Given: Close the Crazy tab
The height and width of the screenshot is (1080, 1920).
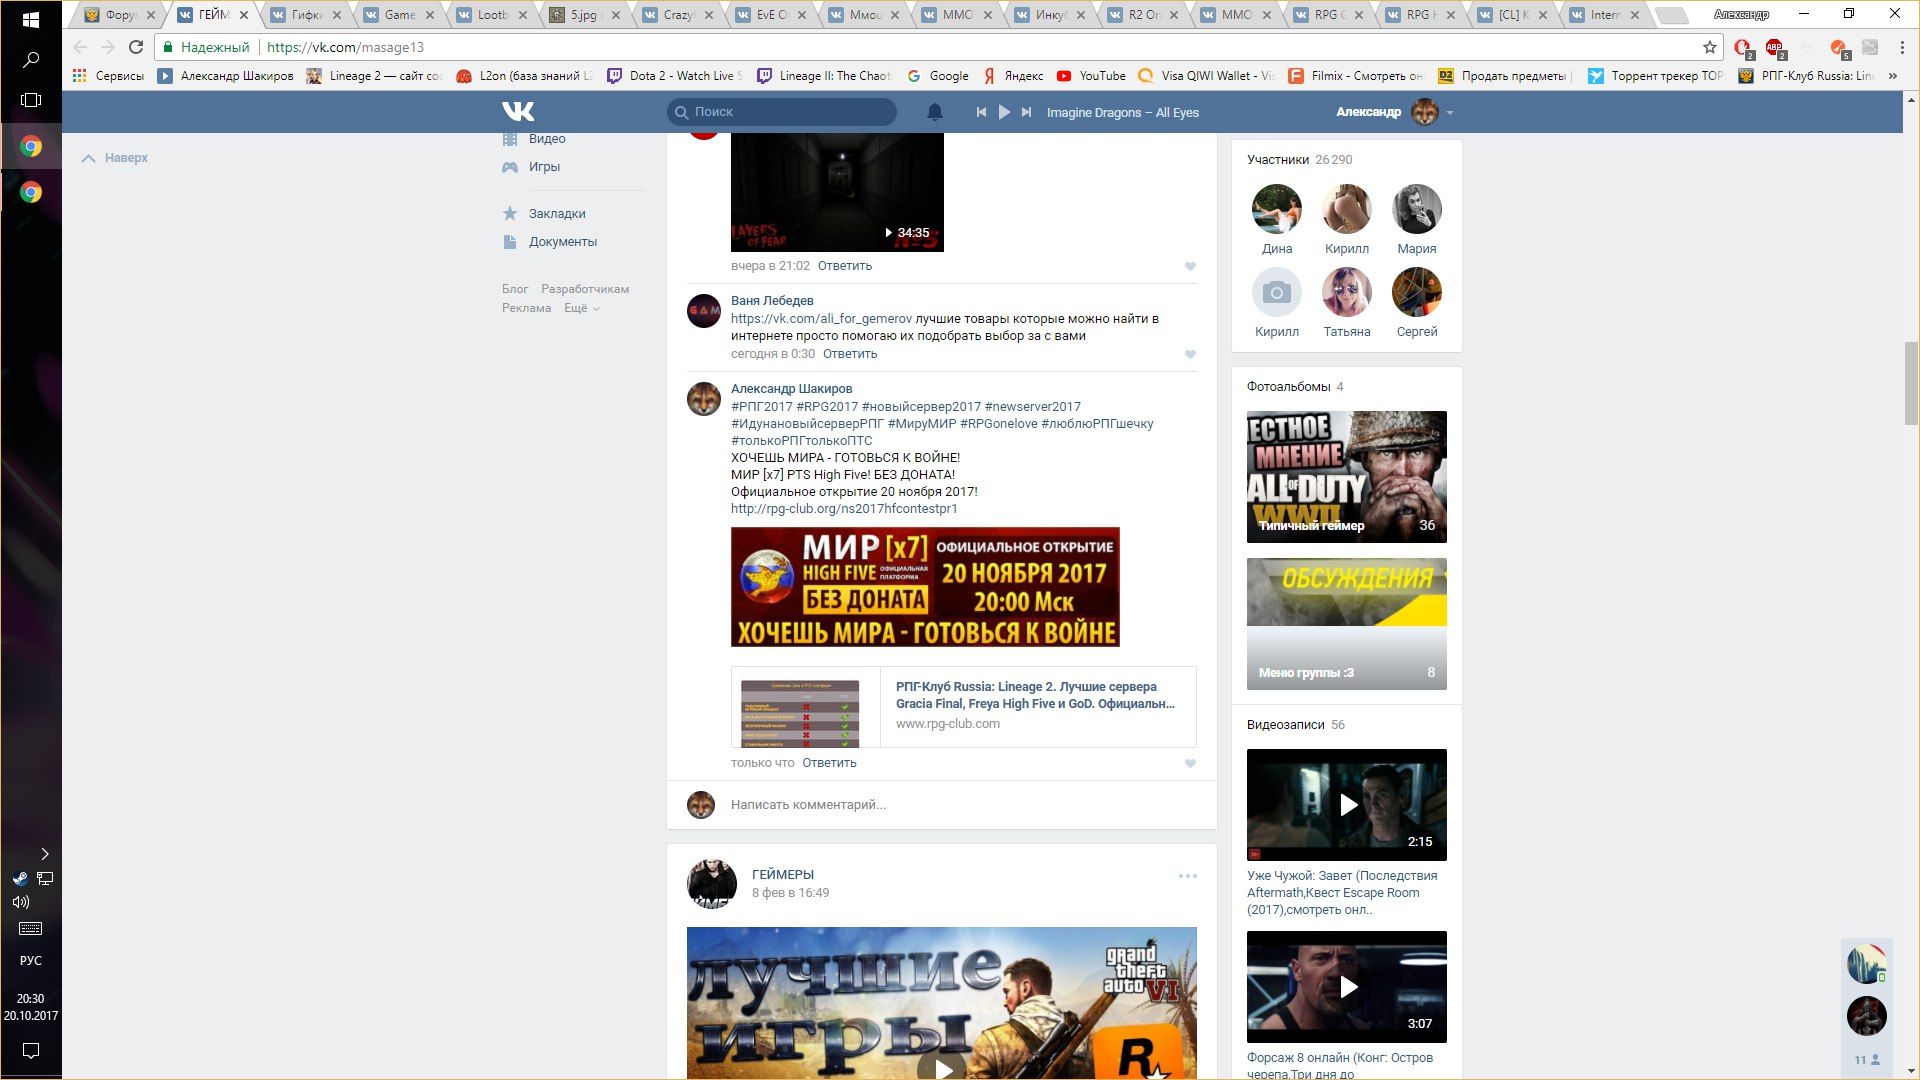Looking at the screenshot, I should (708, 15).
